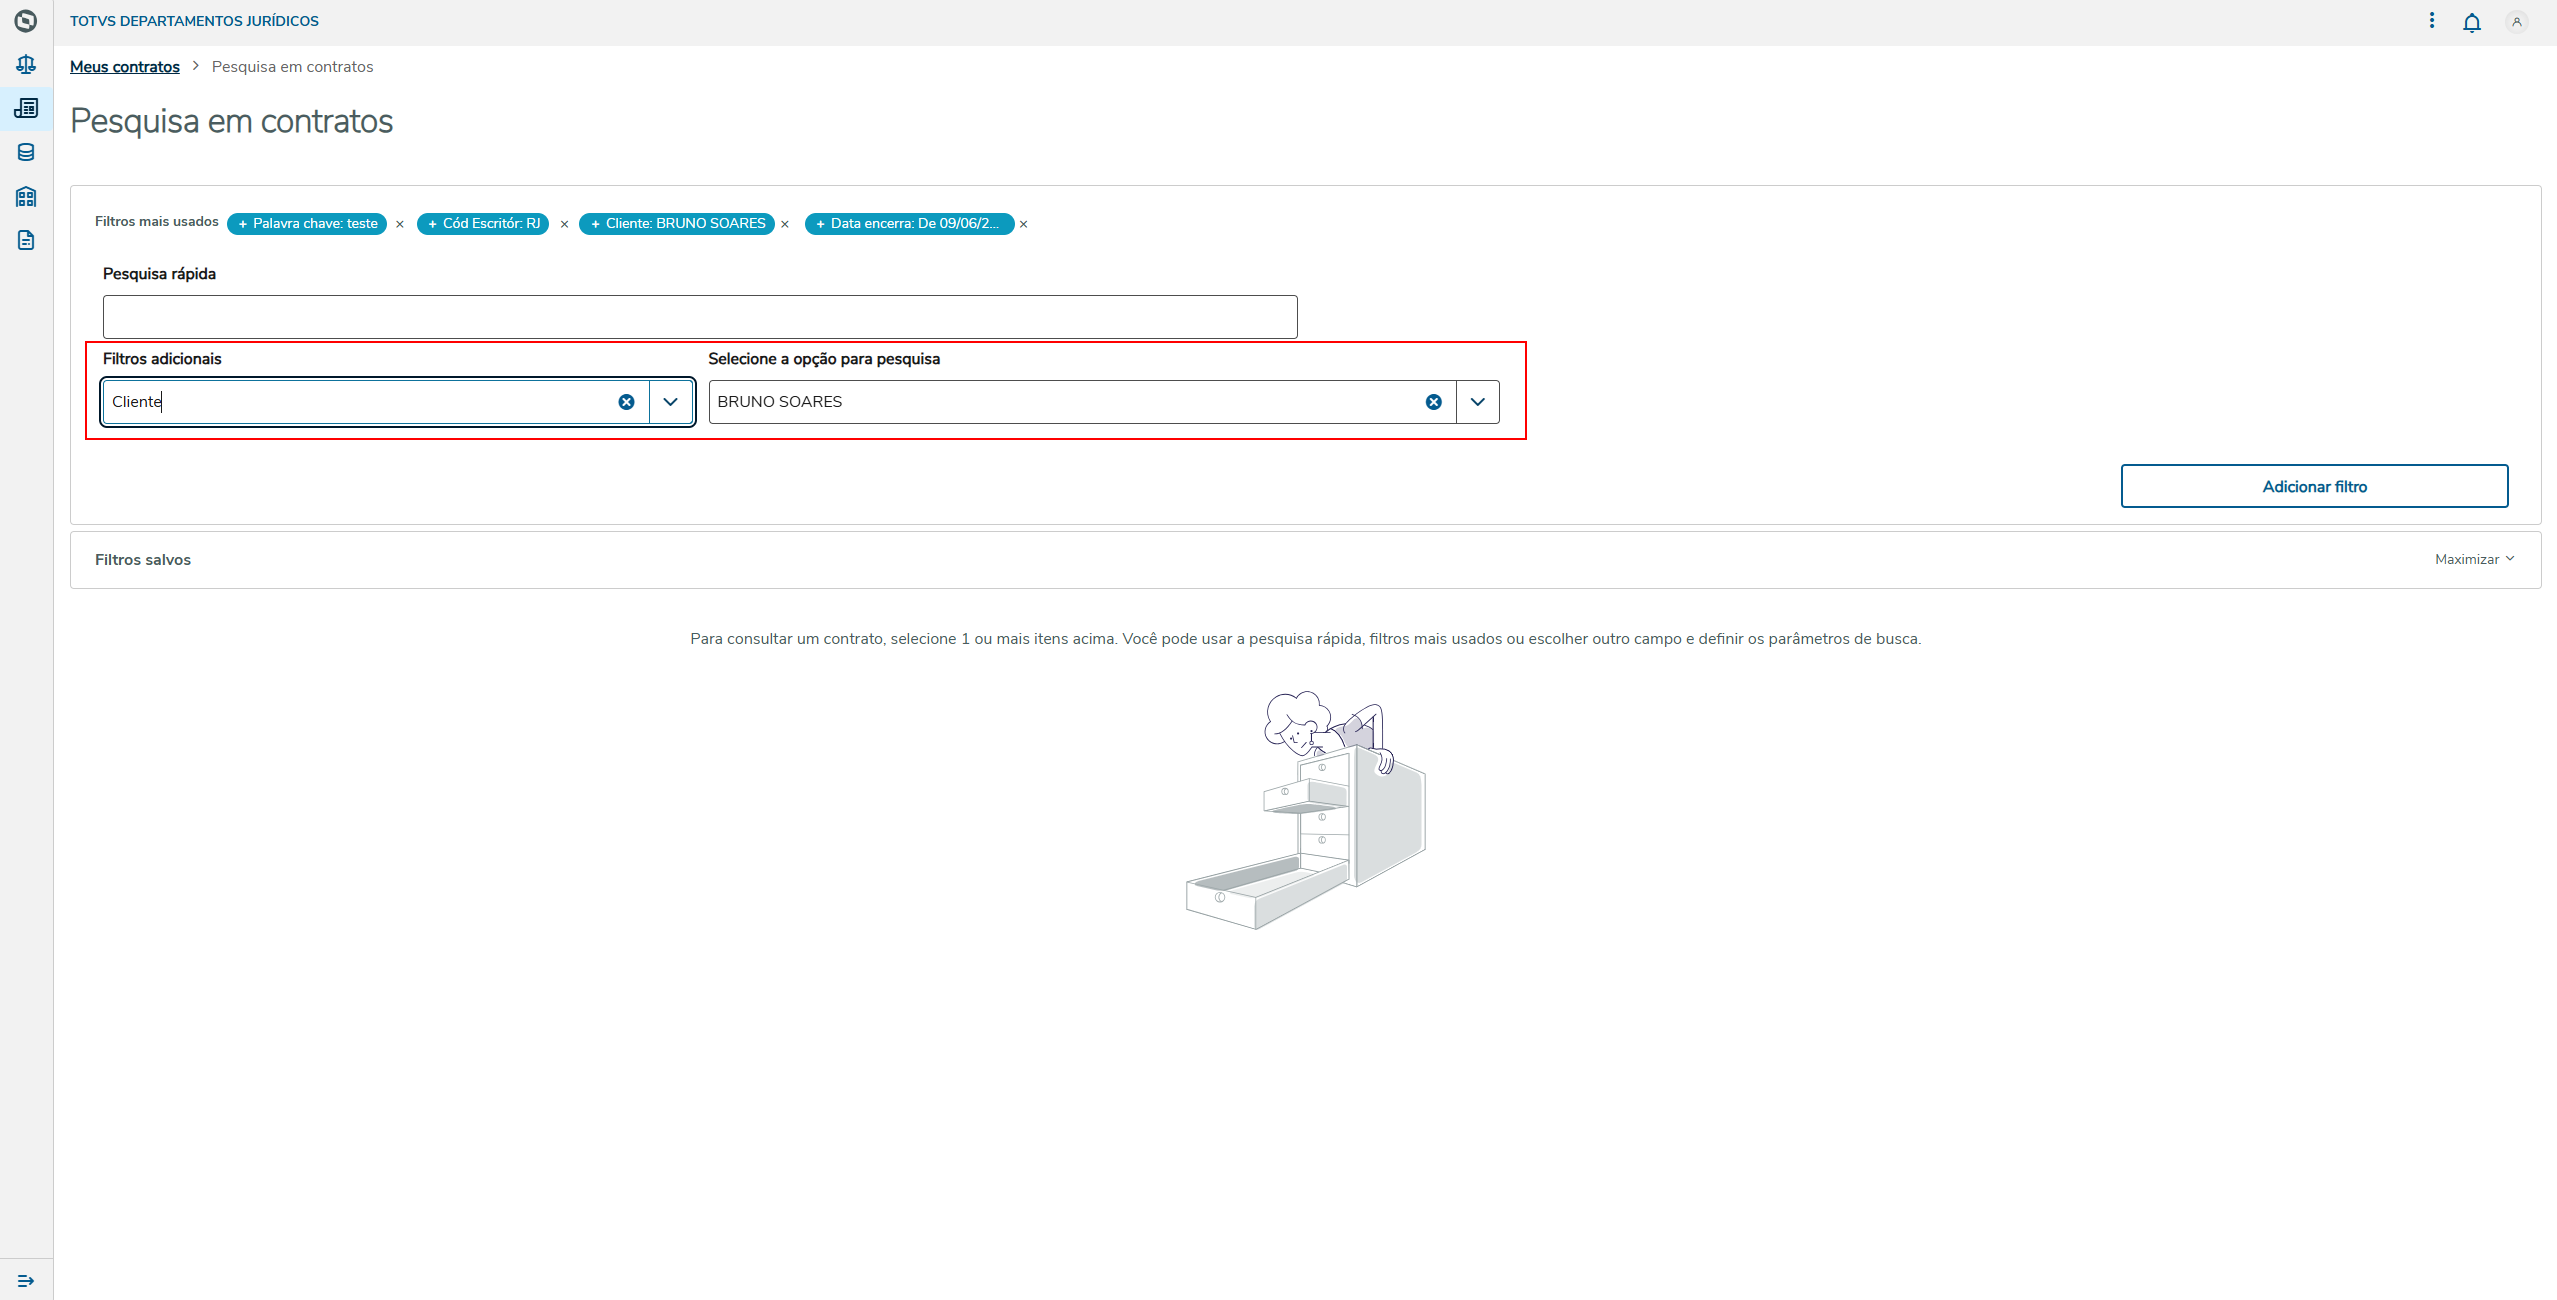Expand the search option dropdown arrow
2557x1300 pixels.
pos(1477,402)
